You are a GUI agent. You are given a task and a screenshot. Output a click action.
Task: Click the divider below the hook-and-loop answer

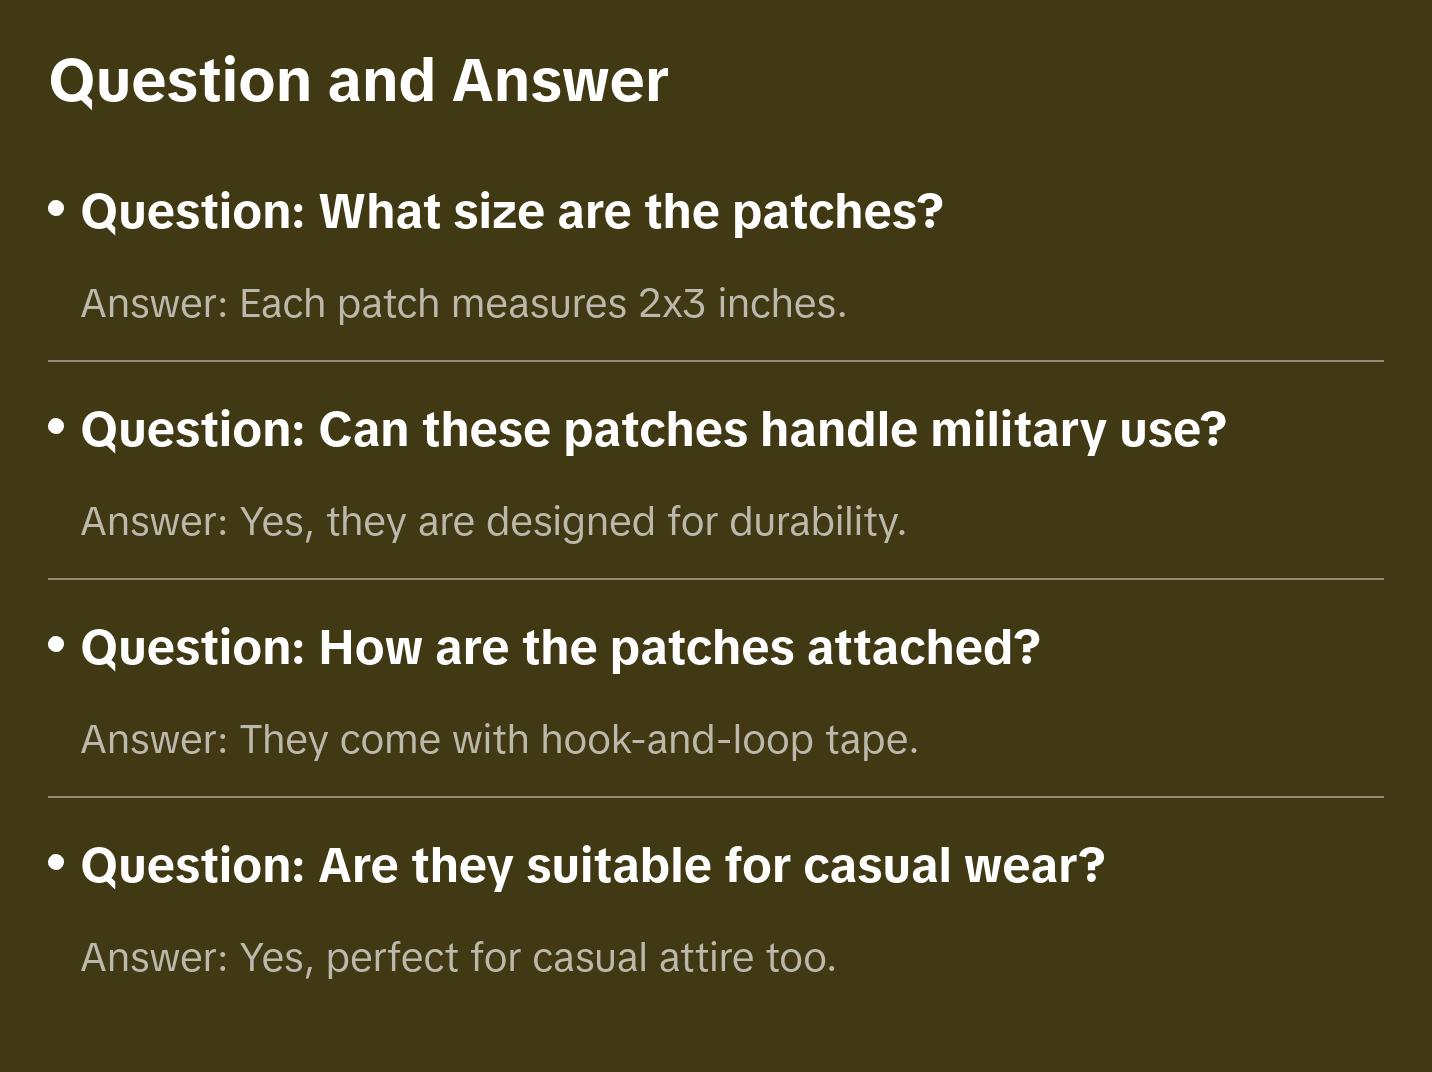coord(716,797)
